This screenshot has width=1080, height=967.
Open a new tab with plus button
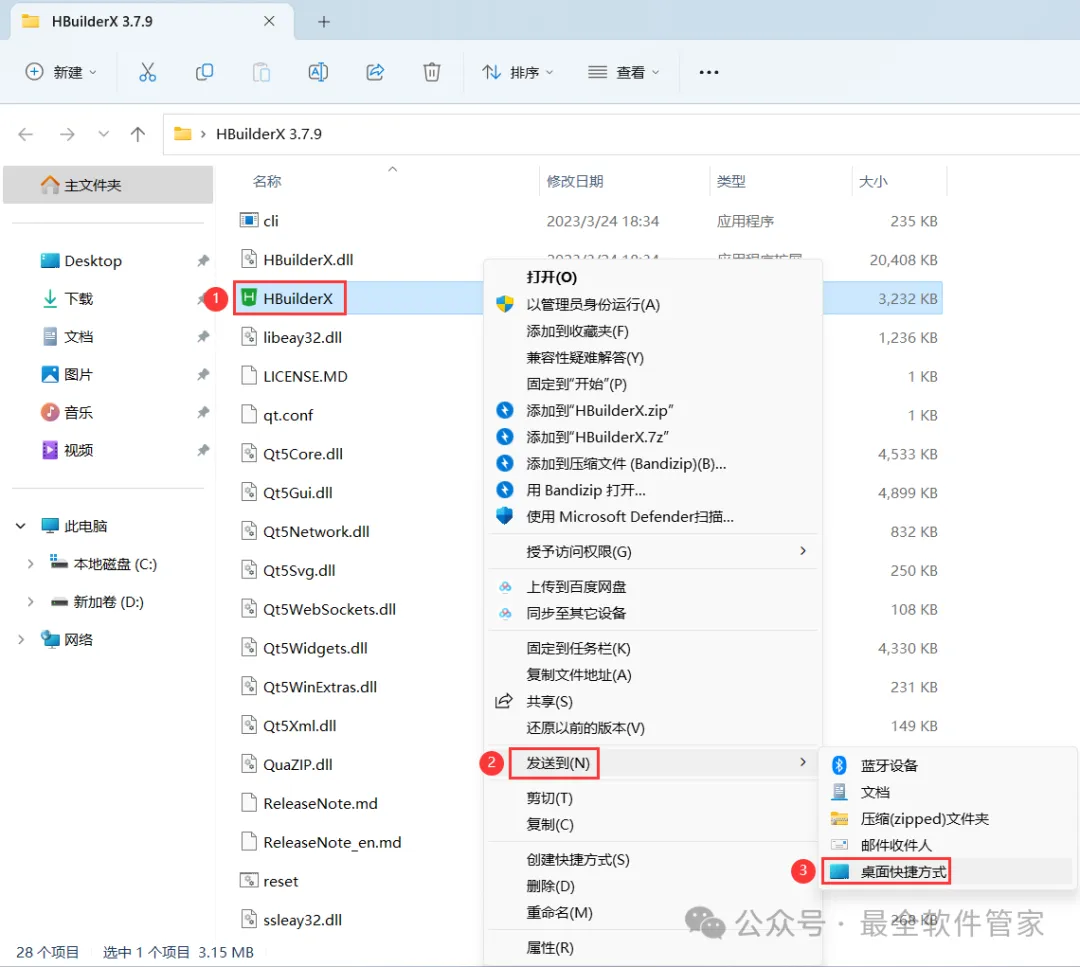(324, 22)
